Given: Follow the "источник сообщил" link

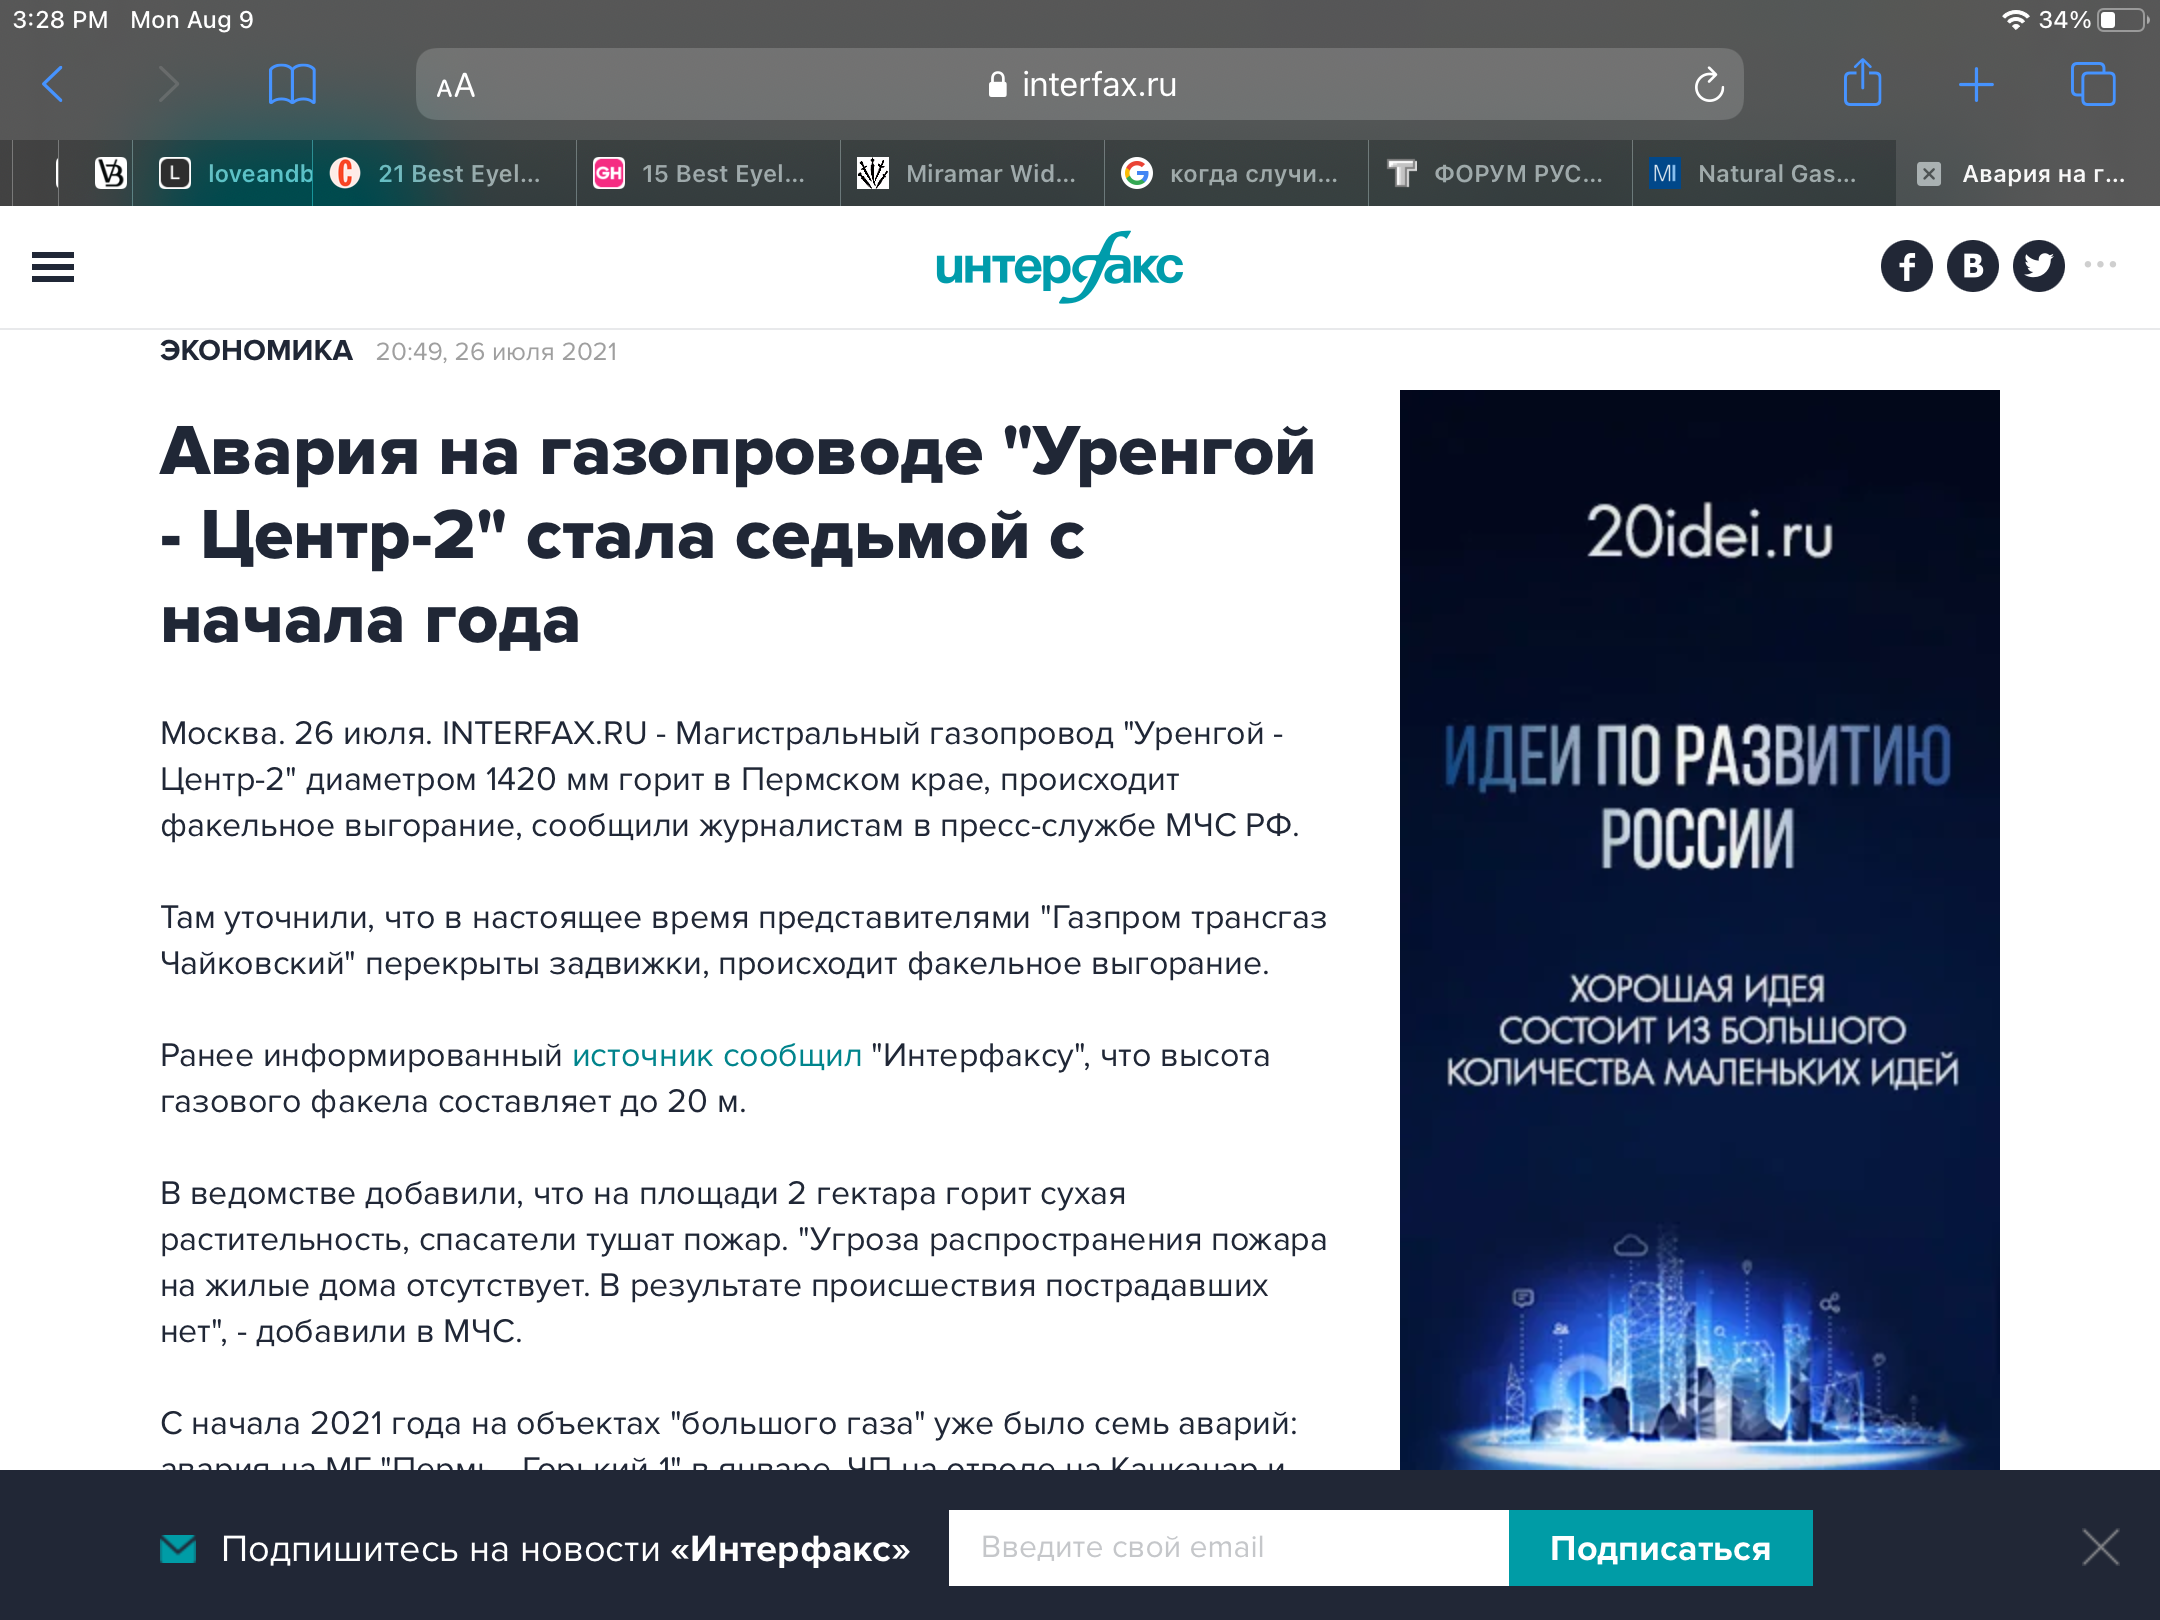Looking at the screenshot, I should (x=716, y=1056).
